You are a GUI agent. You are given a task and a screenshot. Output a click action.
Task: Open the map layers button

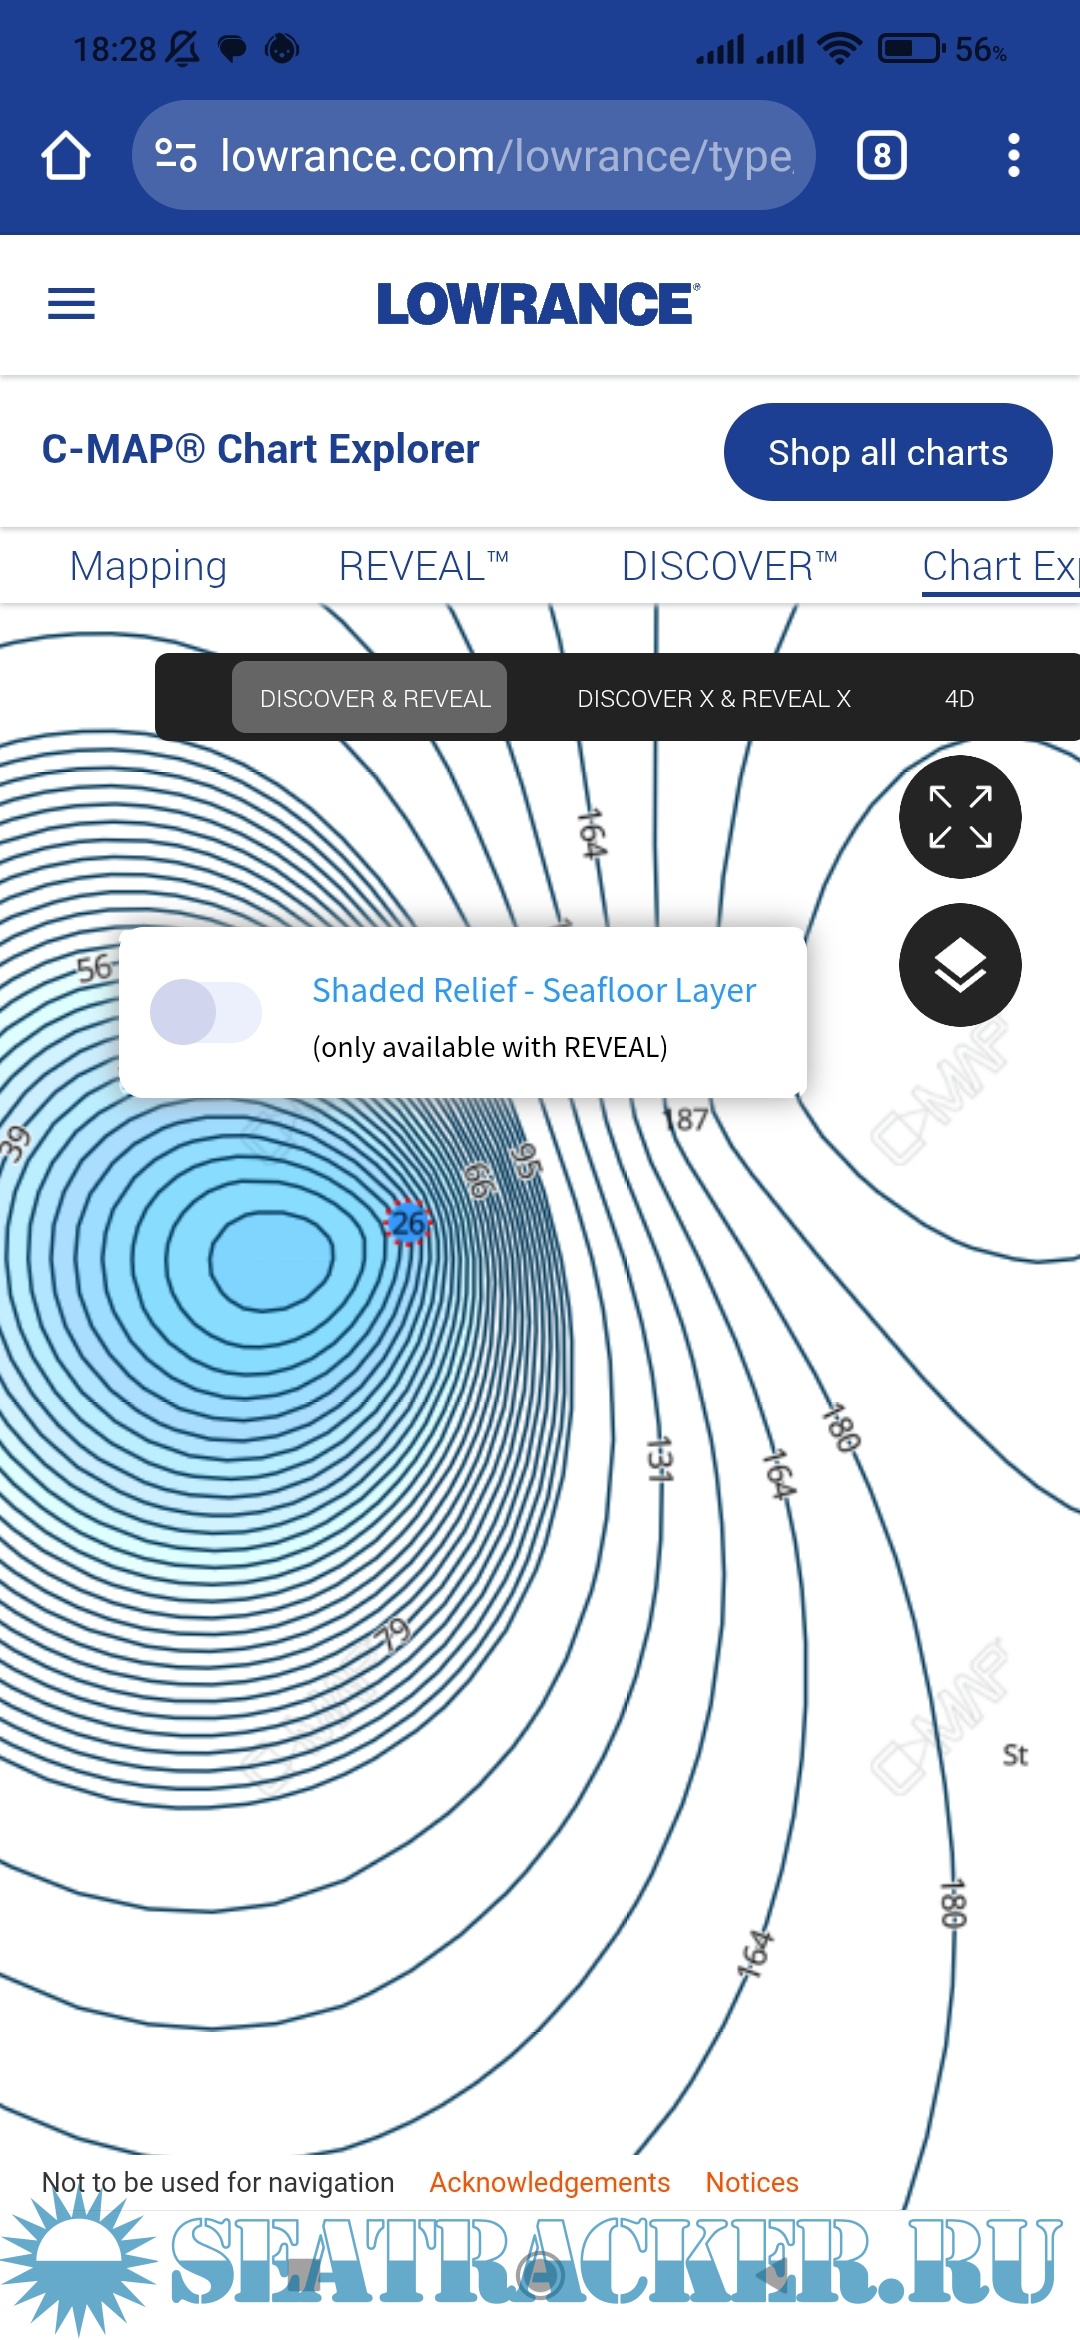point(959,965)
